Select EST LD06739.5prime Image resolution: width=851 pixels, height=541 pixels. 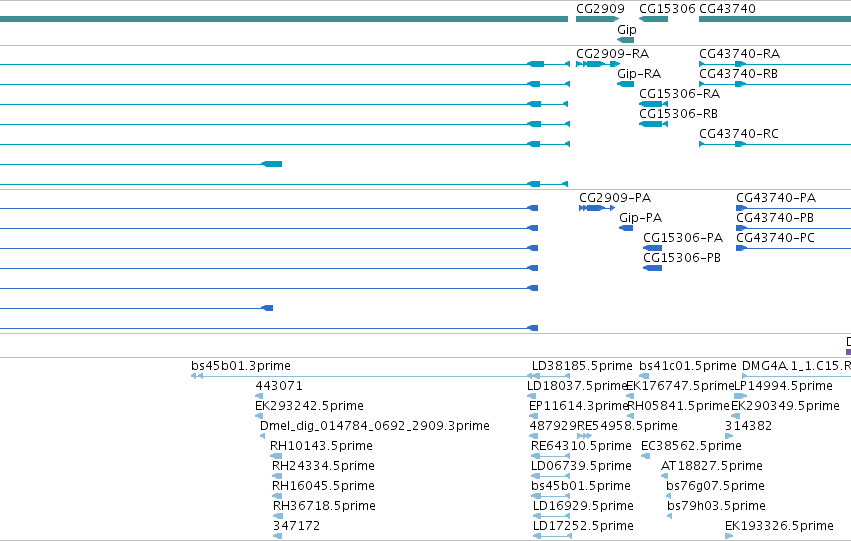(x=581, y=467)
